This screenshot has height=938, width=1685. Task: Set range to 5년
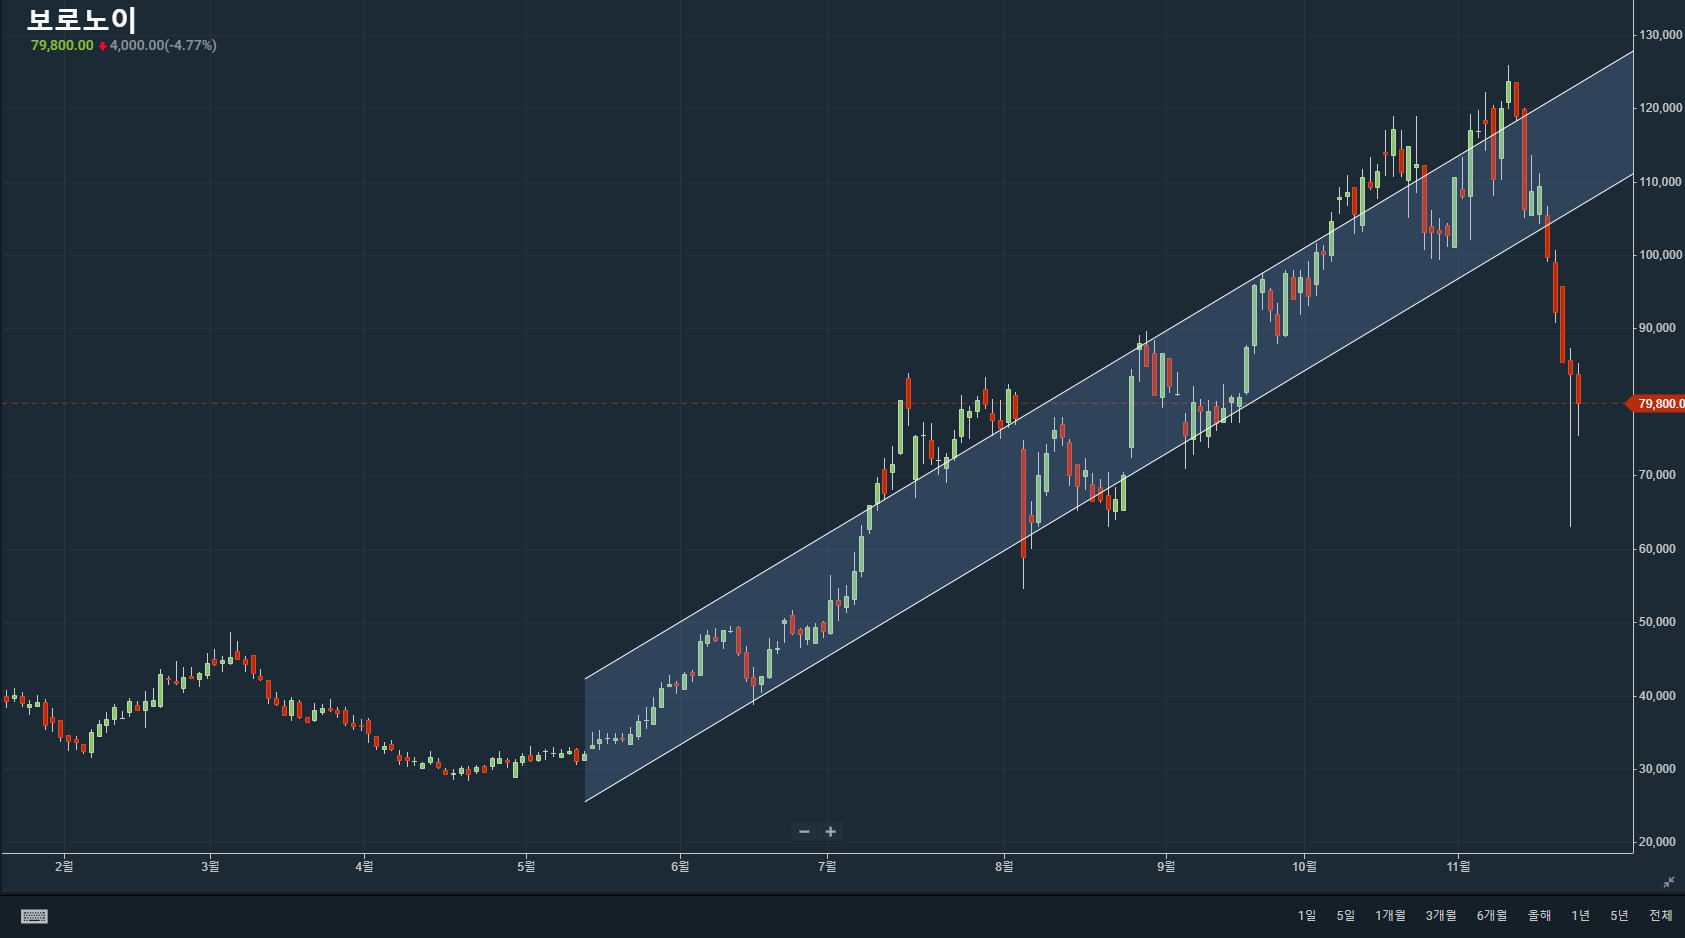coord(1619,916)
